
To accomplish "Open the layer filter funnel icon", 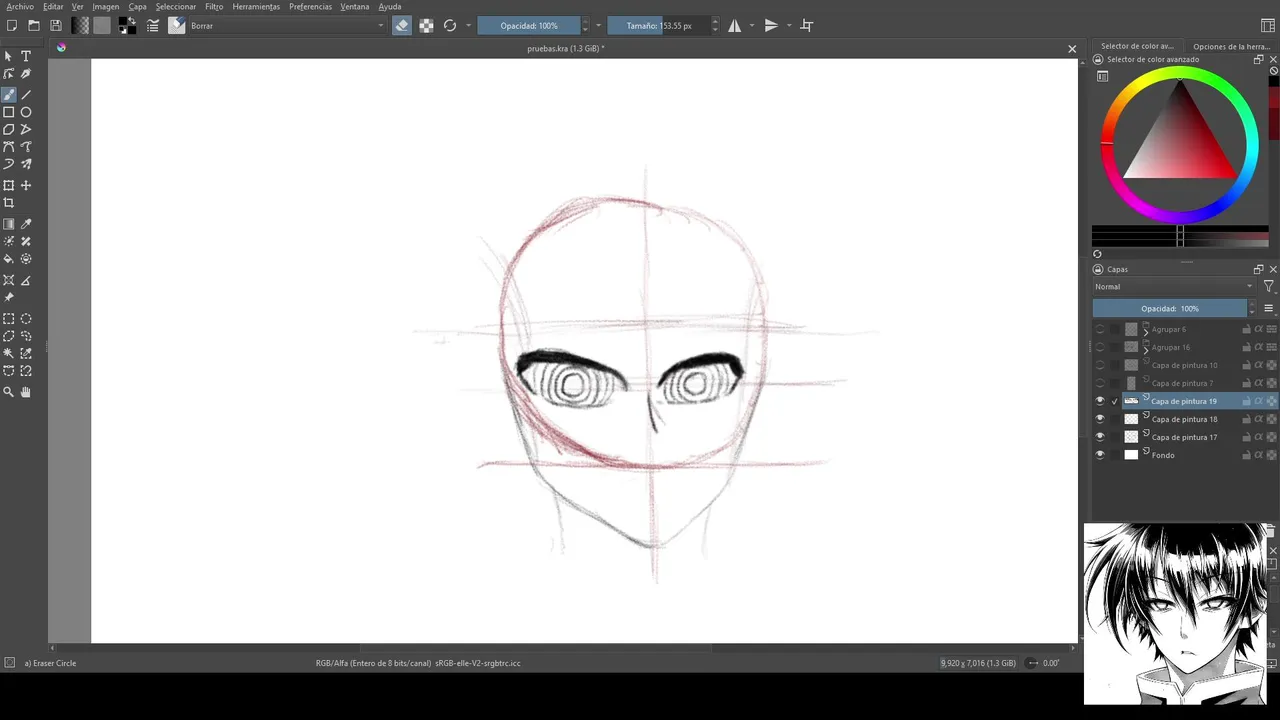I will (1269, 286).
